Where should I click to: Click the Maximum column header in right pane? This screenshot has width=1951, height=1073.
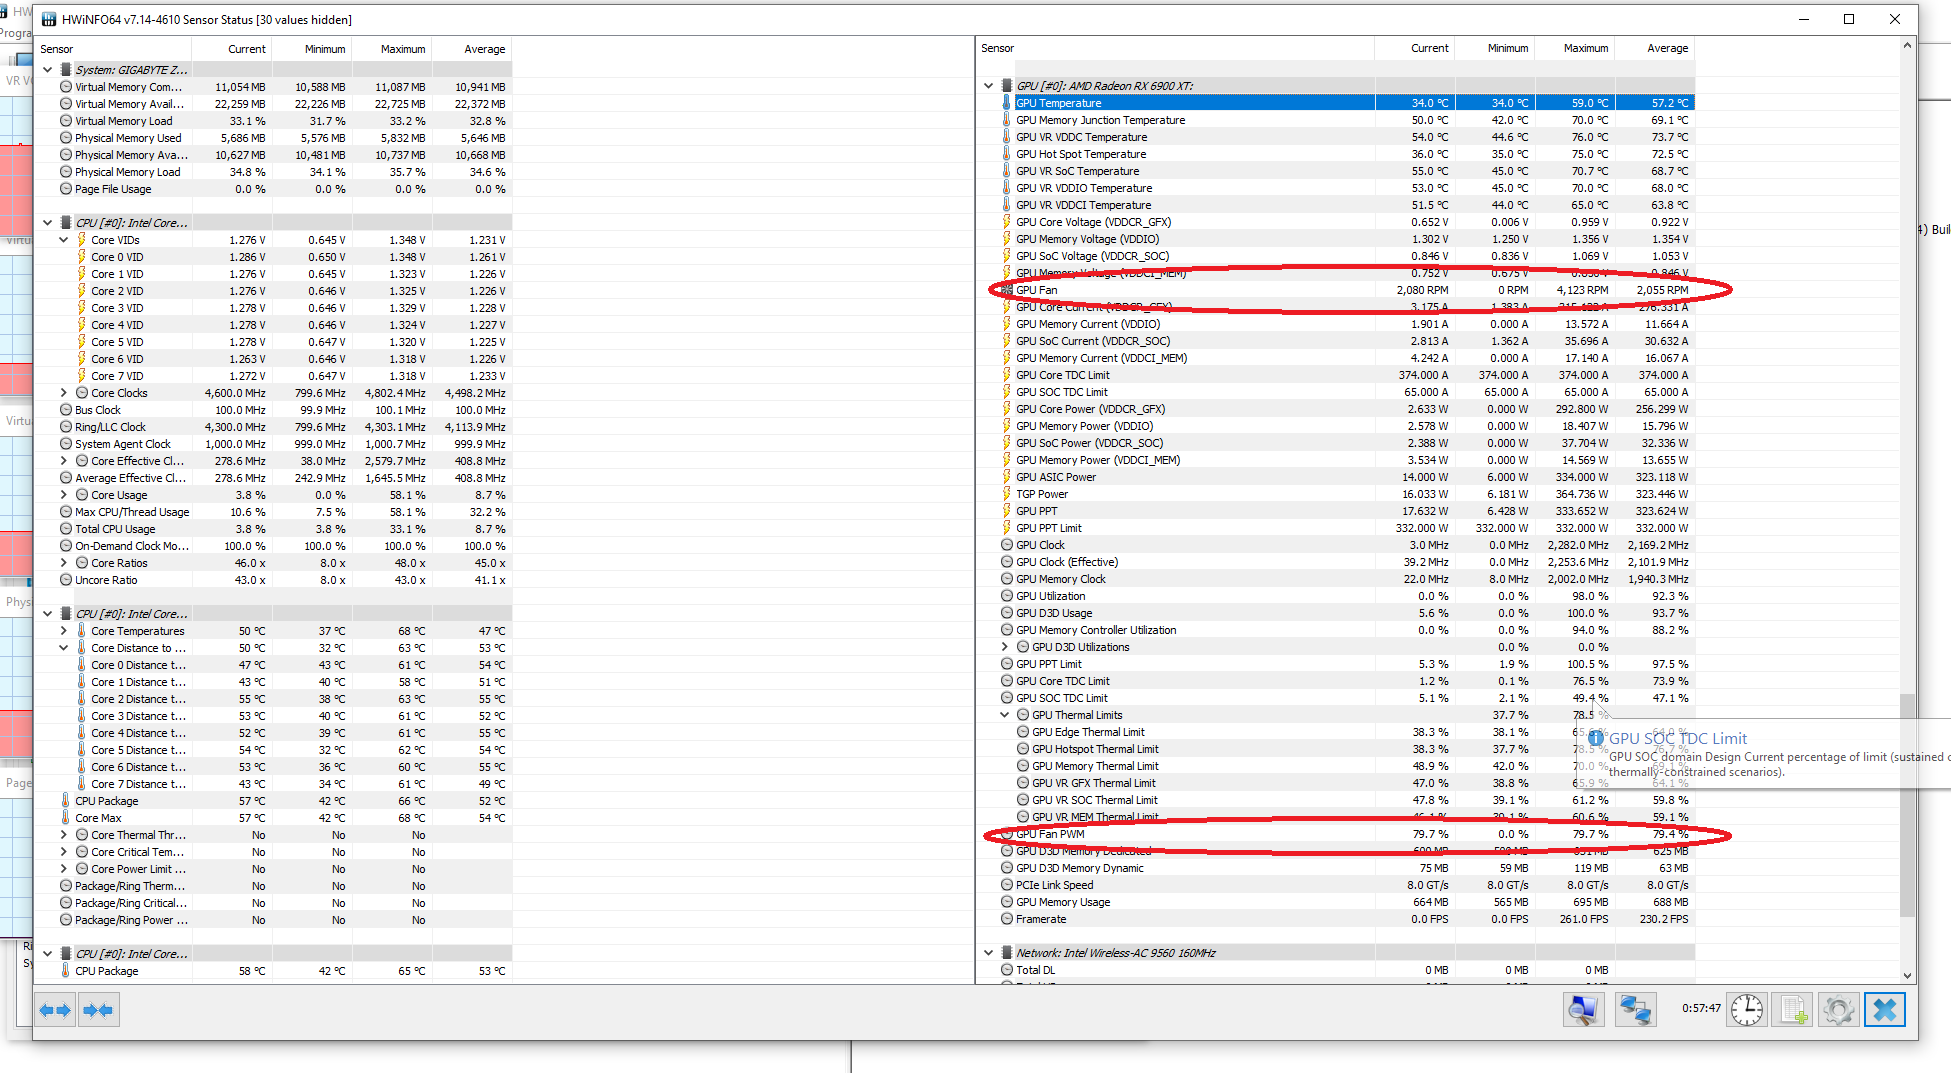[1575, 48]
